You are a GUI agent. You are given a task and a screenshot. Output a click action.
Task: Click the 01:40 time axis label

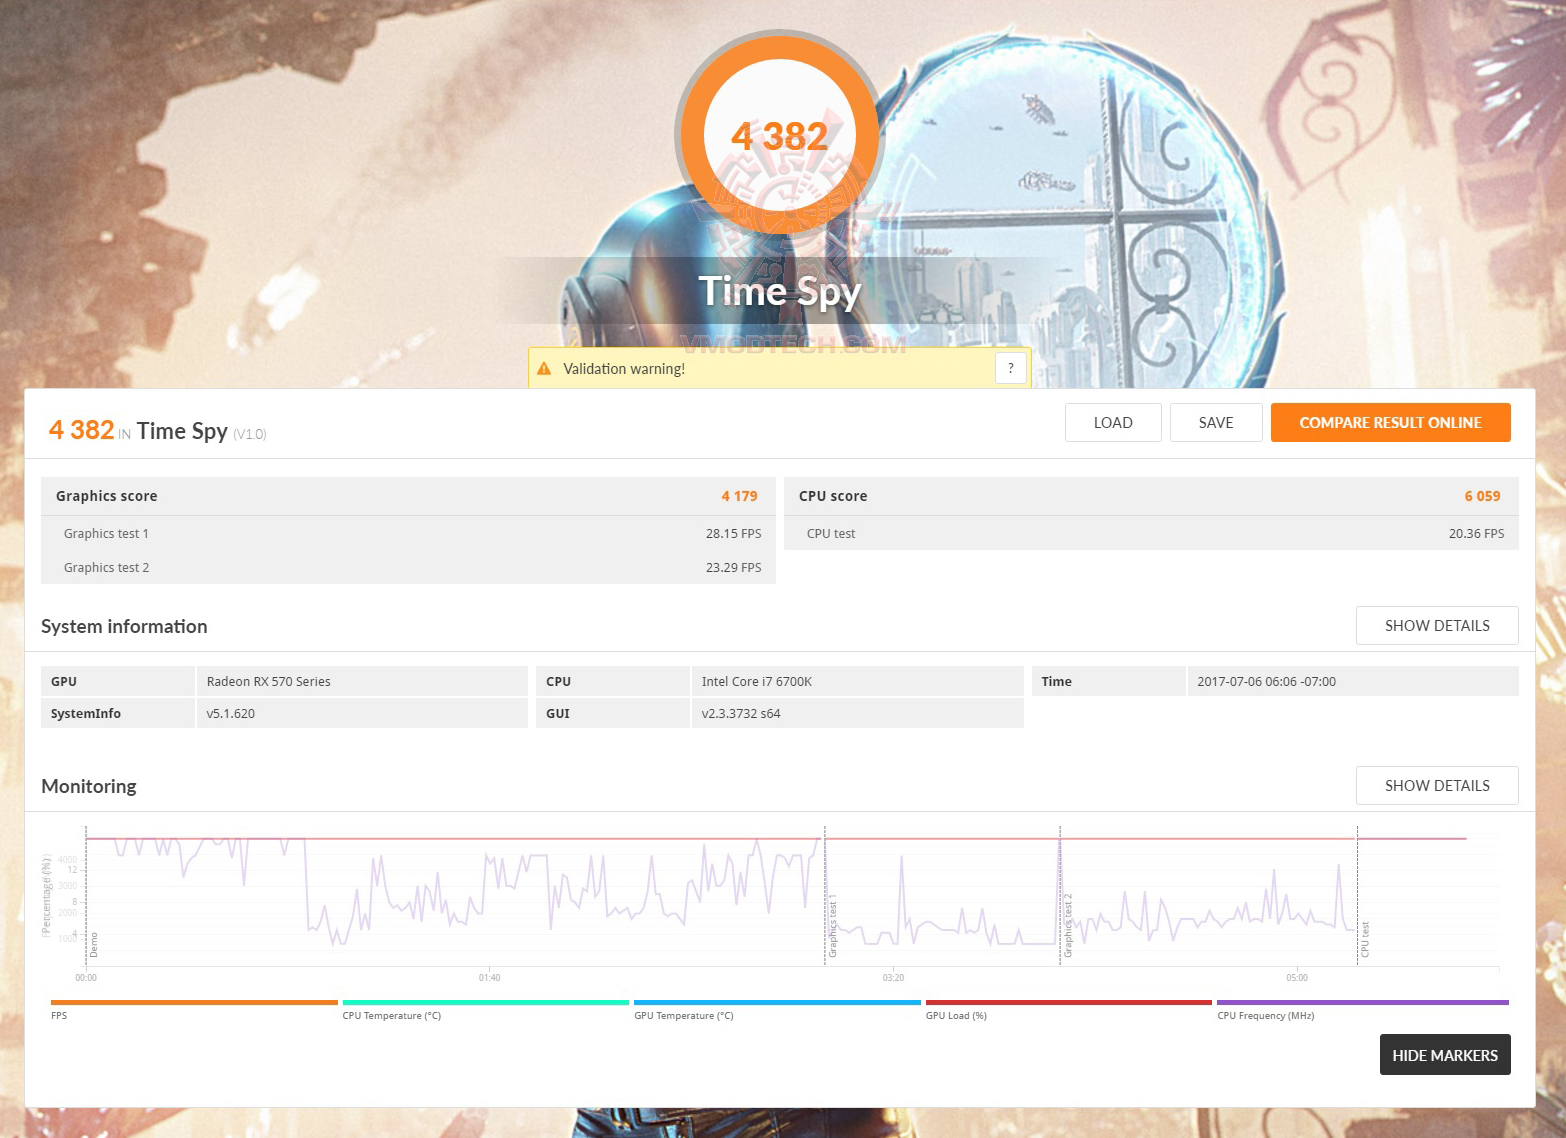489,978
